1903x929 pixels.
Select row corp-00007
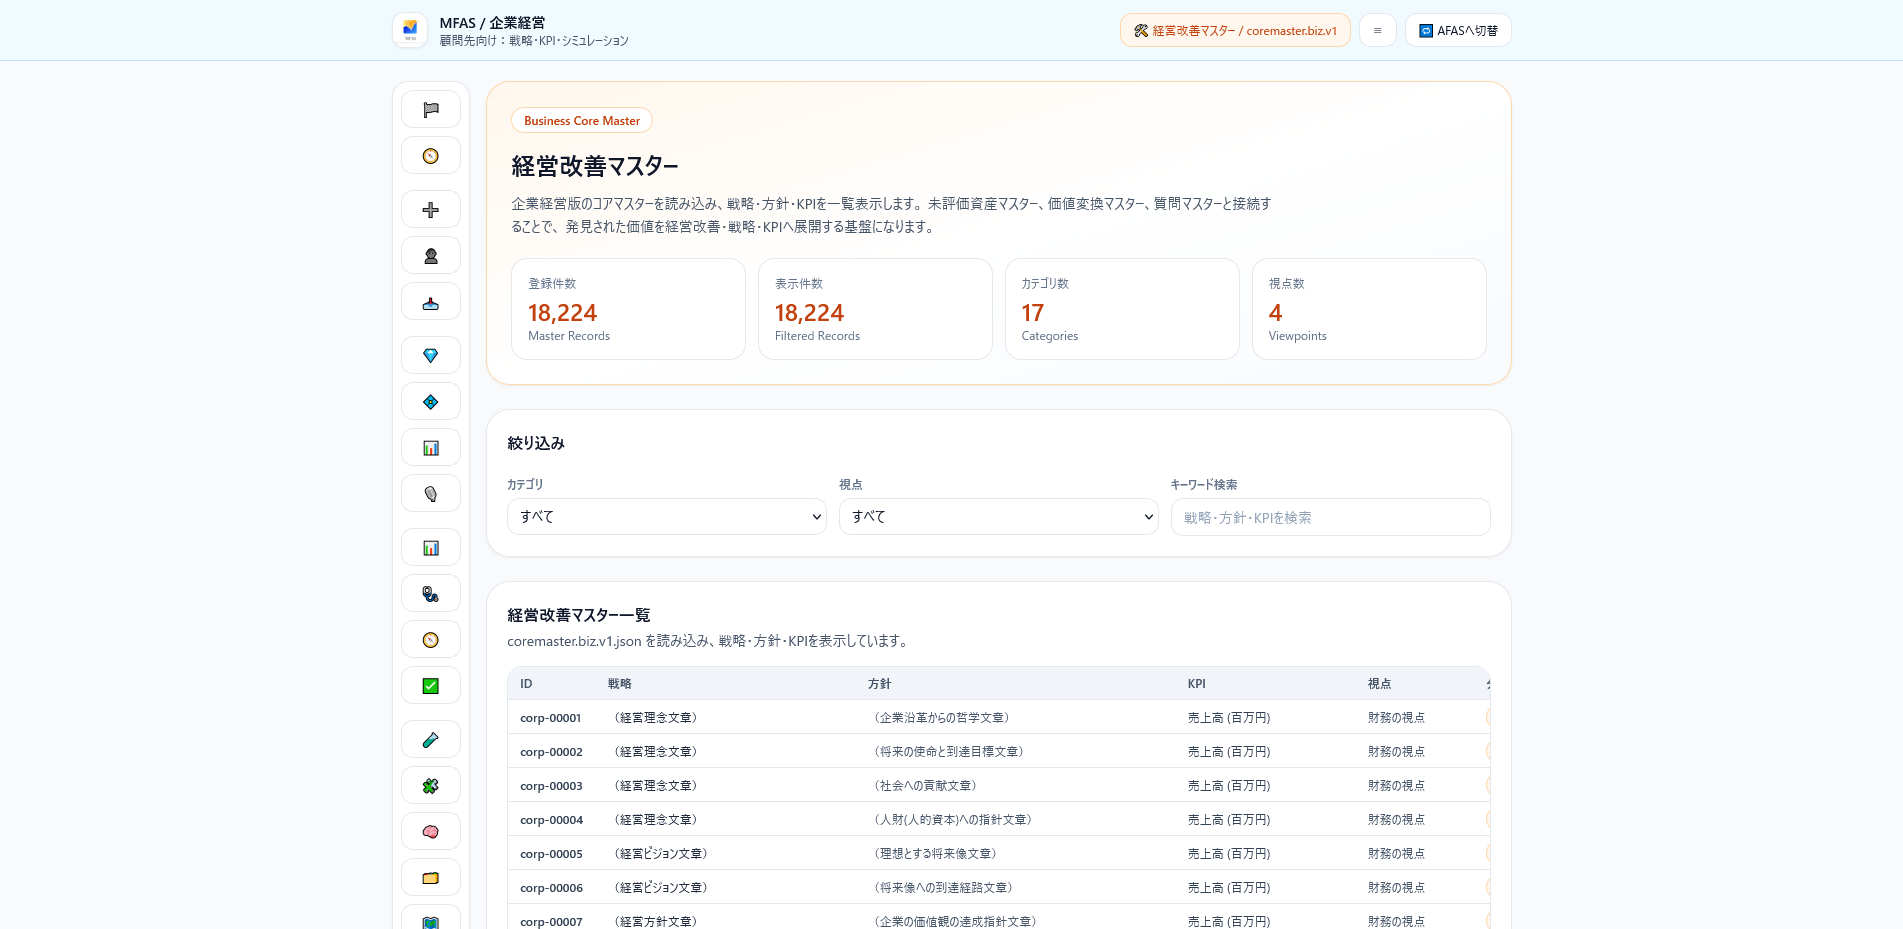[999, 919]
